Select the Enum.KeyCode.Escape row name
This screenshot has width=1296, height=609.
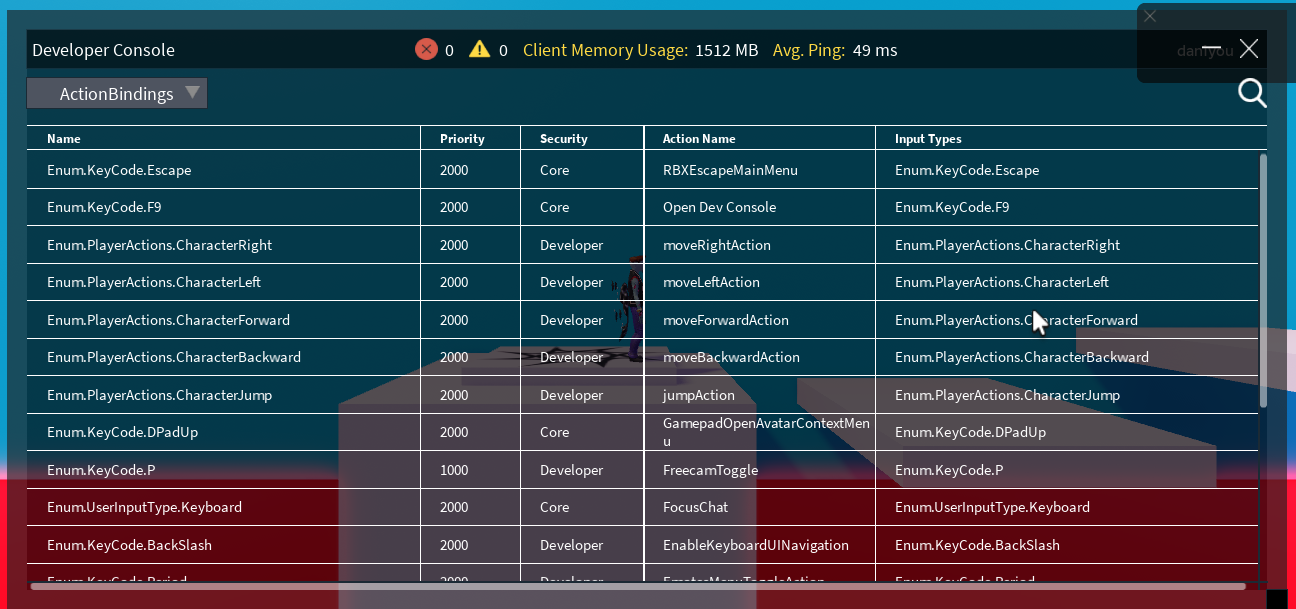coord(119,170)
